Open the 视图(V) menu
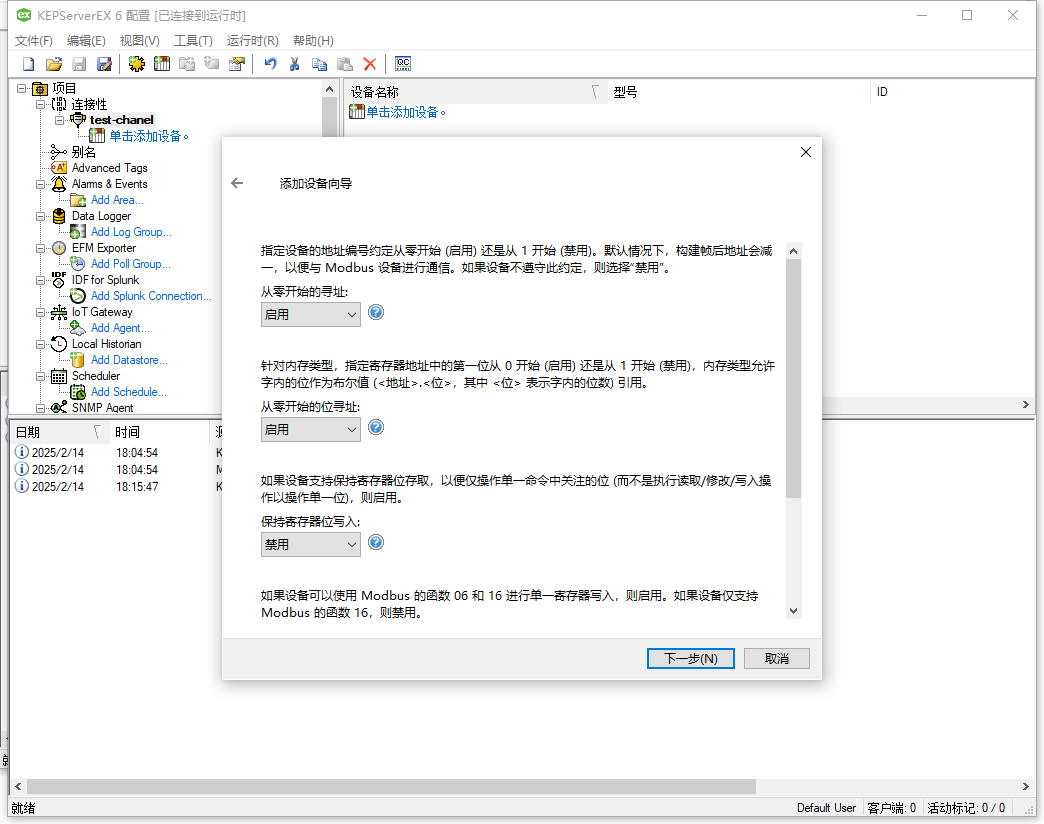This screenshot has height=824, width=1044. (x=140, y=41)
